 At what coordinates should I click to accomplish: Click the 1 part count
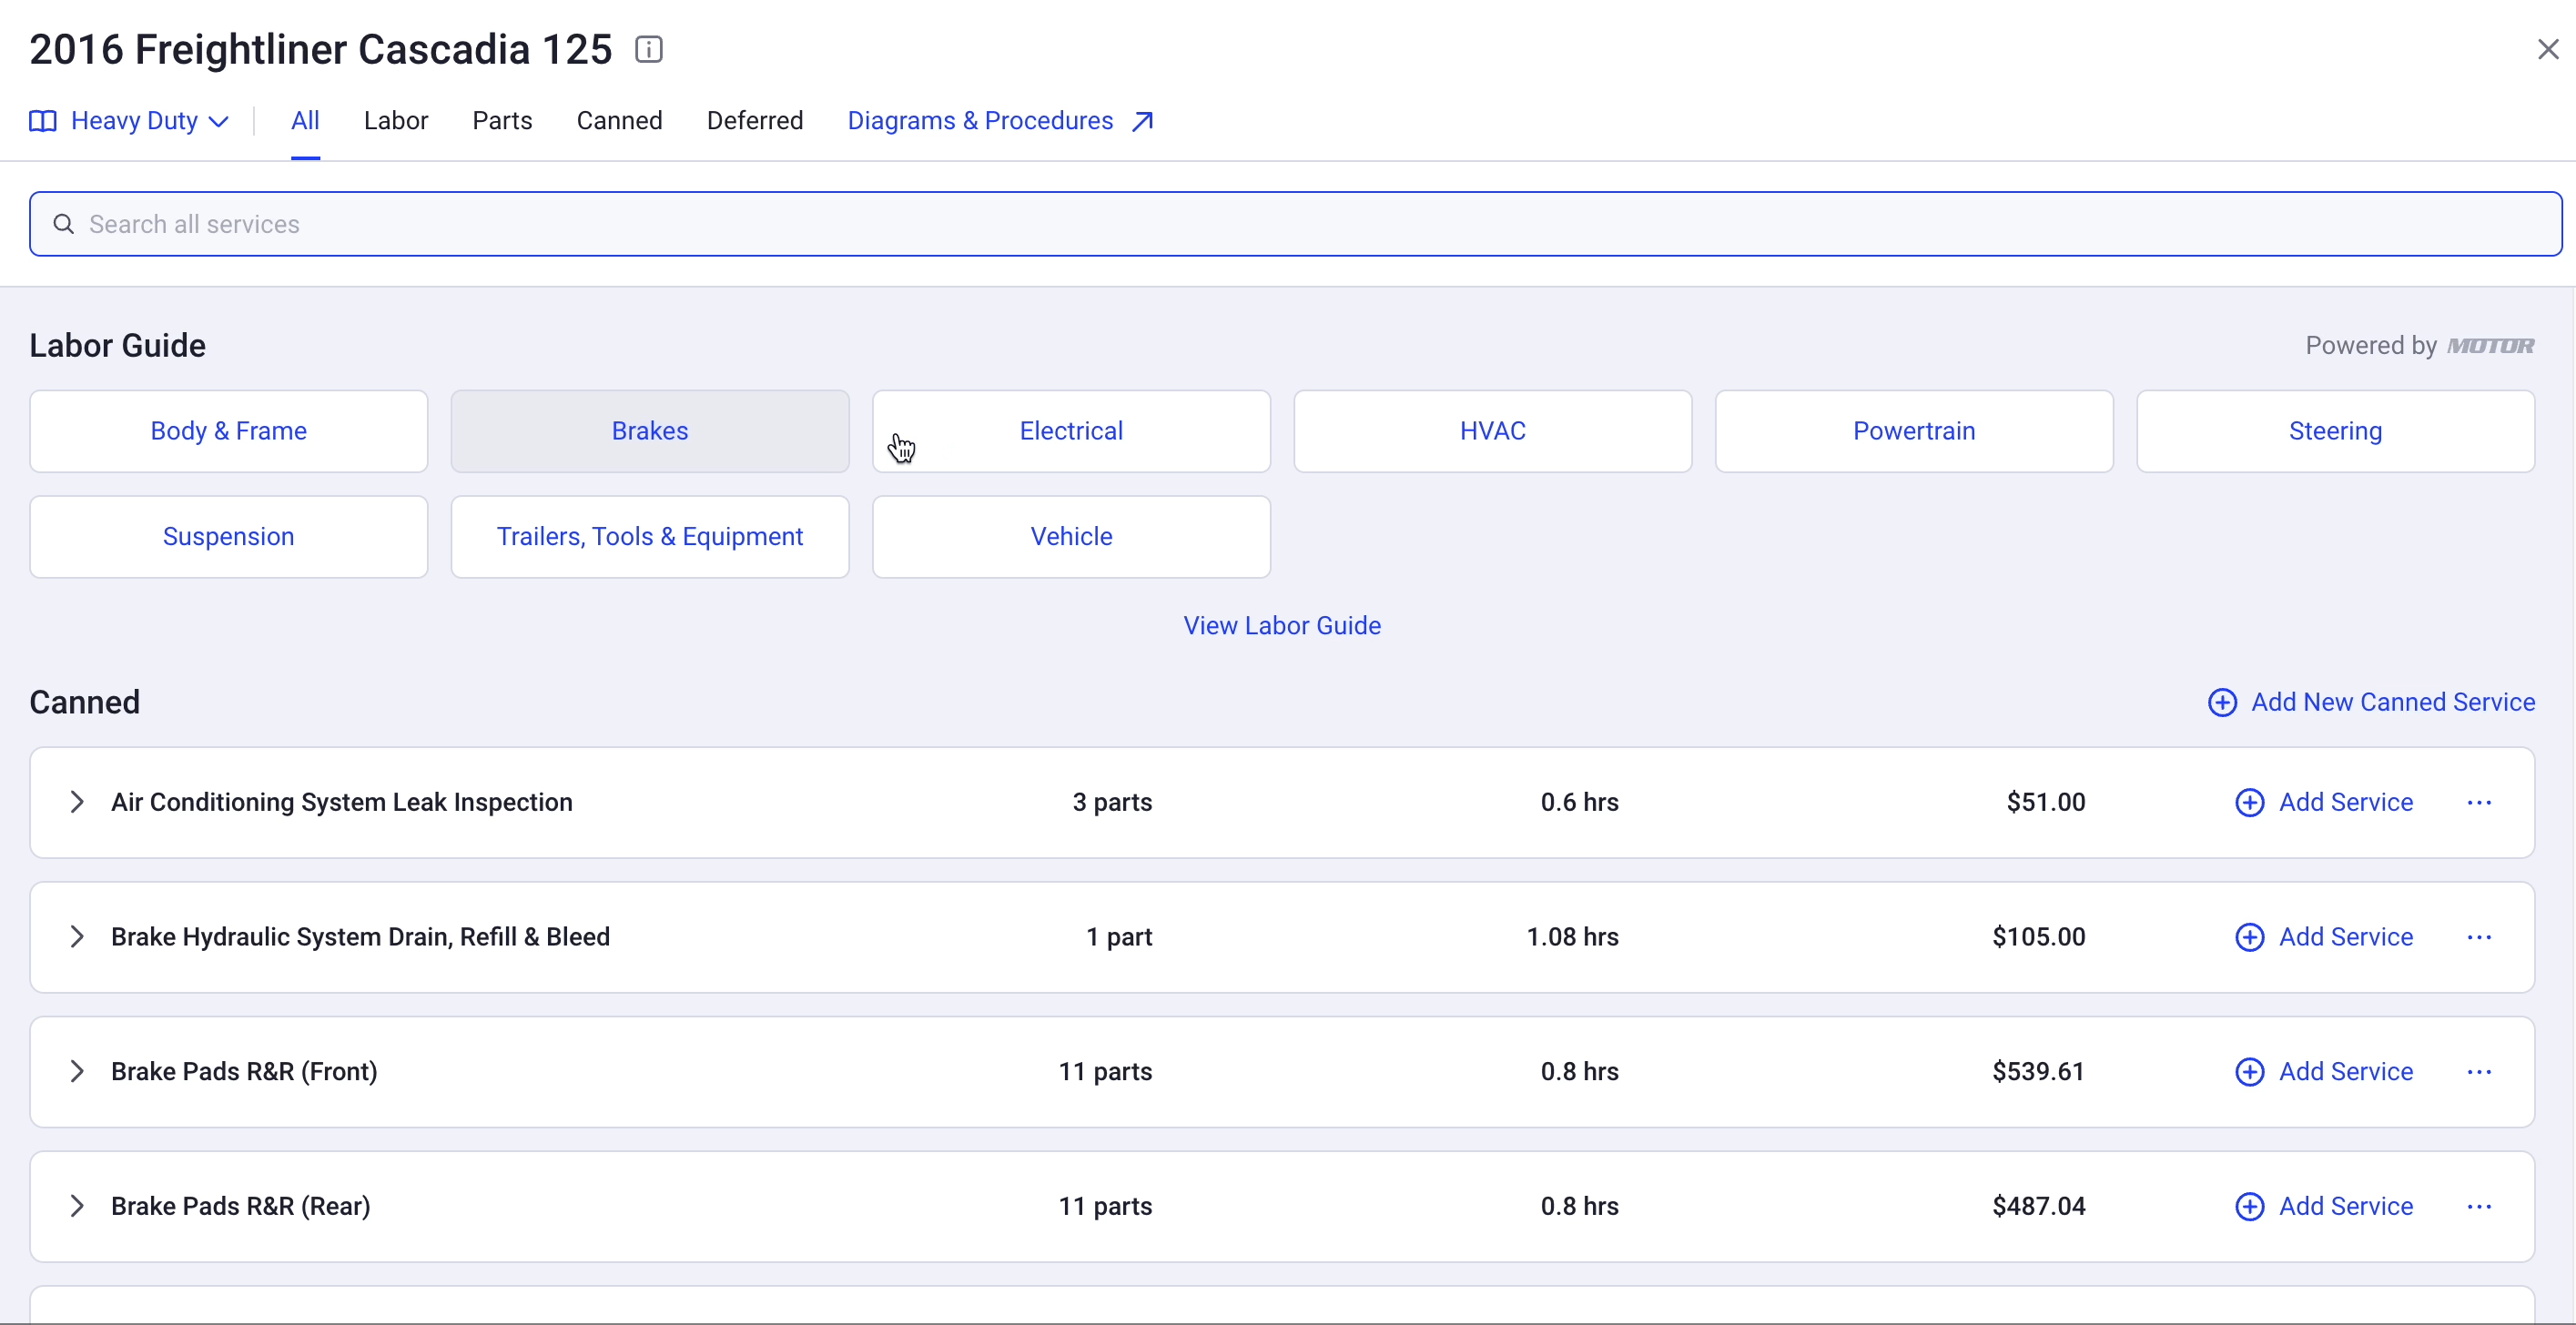(1119, 937)
